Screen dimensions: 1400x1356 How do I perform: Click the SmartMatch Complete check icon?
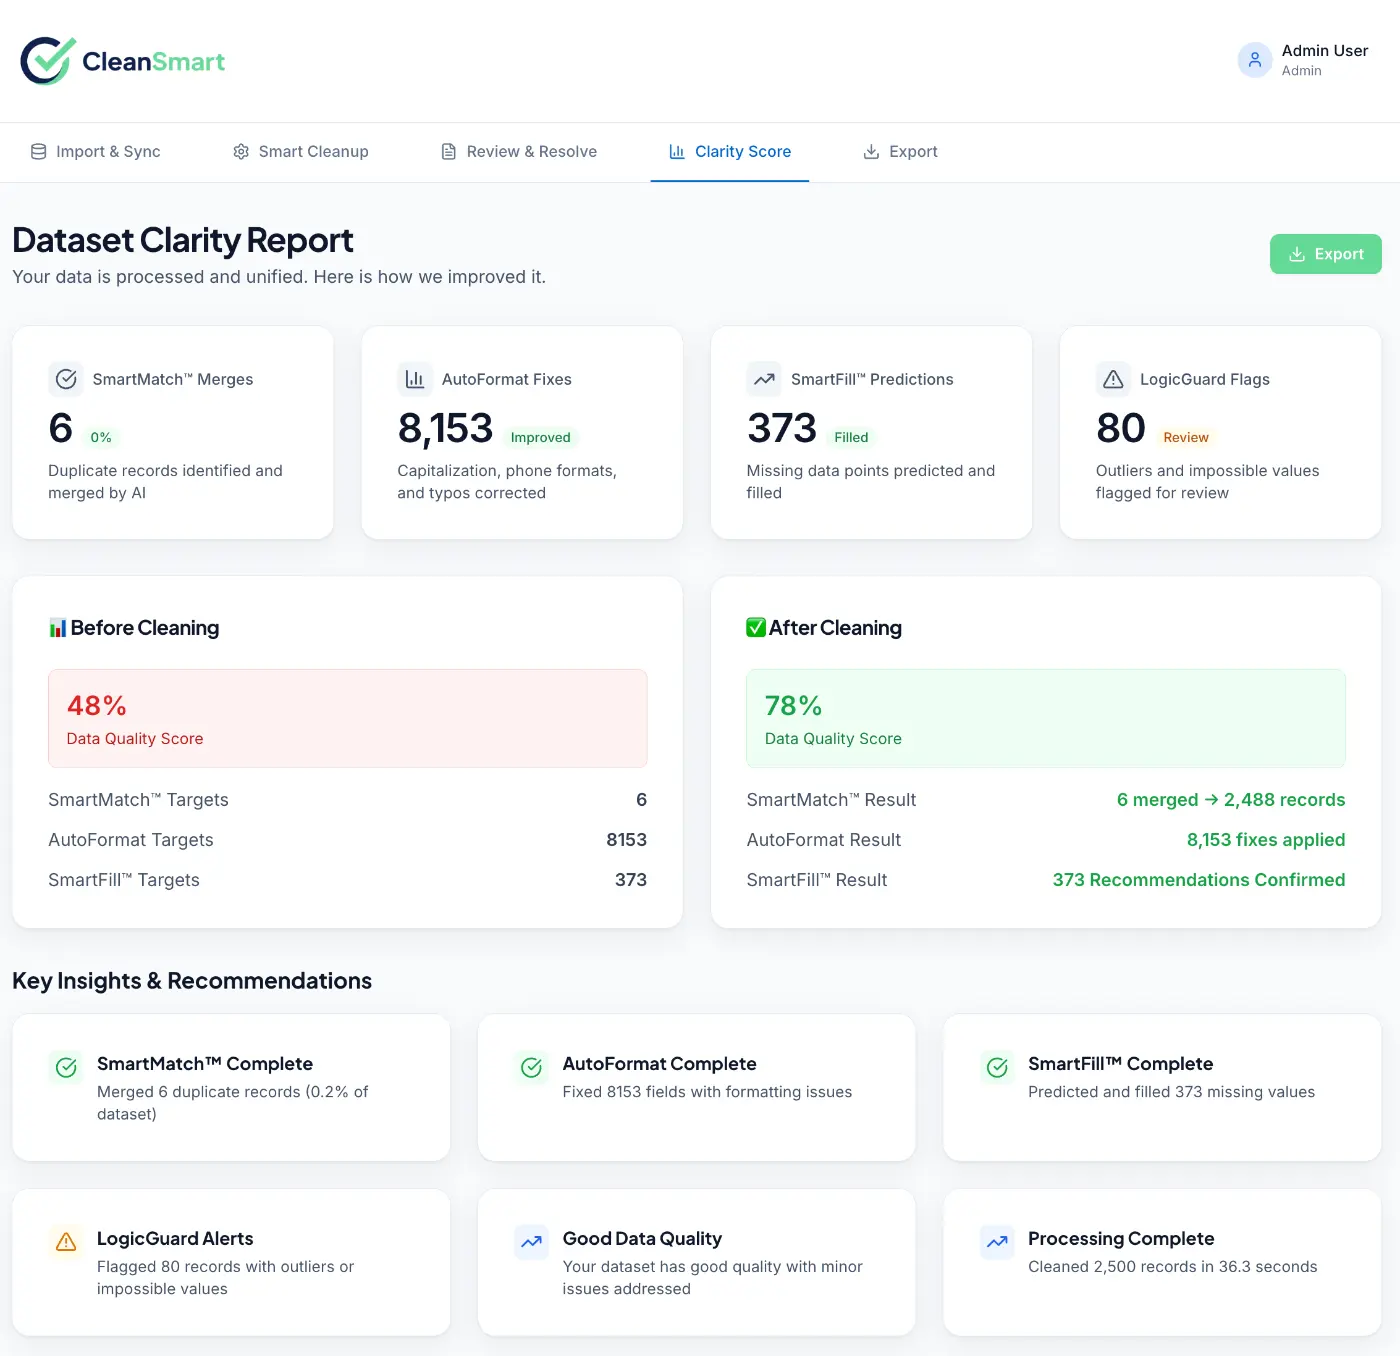point(66,1068)
